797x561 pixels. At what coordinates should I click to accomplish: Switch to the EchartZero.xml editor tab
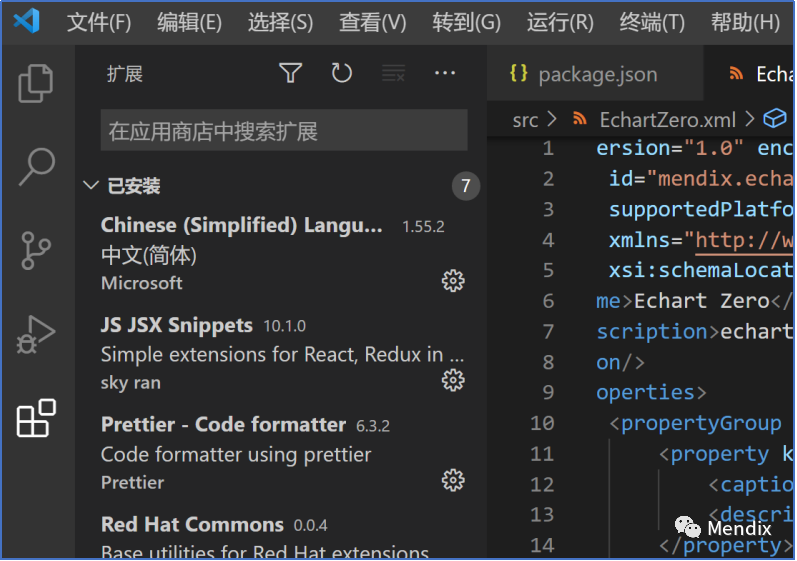click(x=750, y=74)
